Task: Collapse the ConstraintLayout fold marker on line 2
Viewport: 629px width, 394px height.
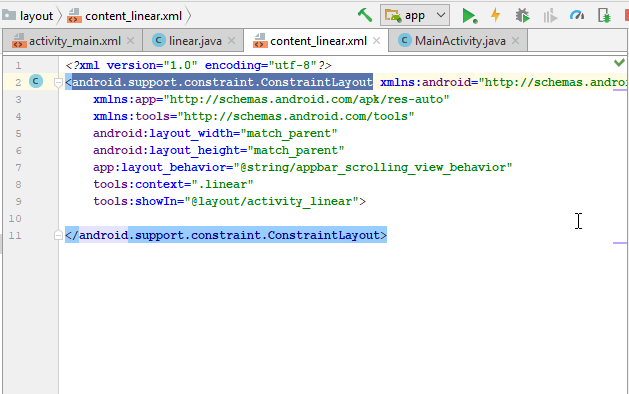Action: pyautogui.click(x=58, y=83)
